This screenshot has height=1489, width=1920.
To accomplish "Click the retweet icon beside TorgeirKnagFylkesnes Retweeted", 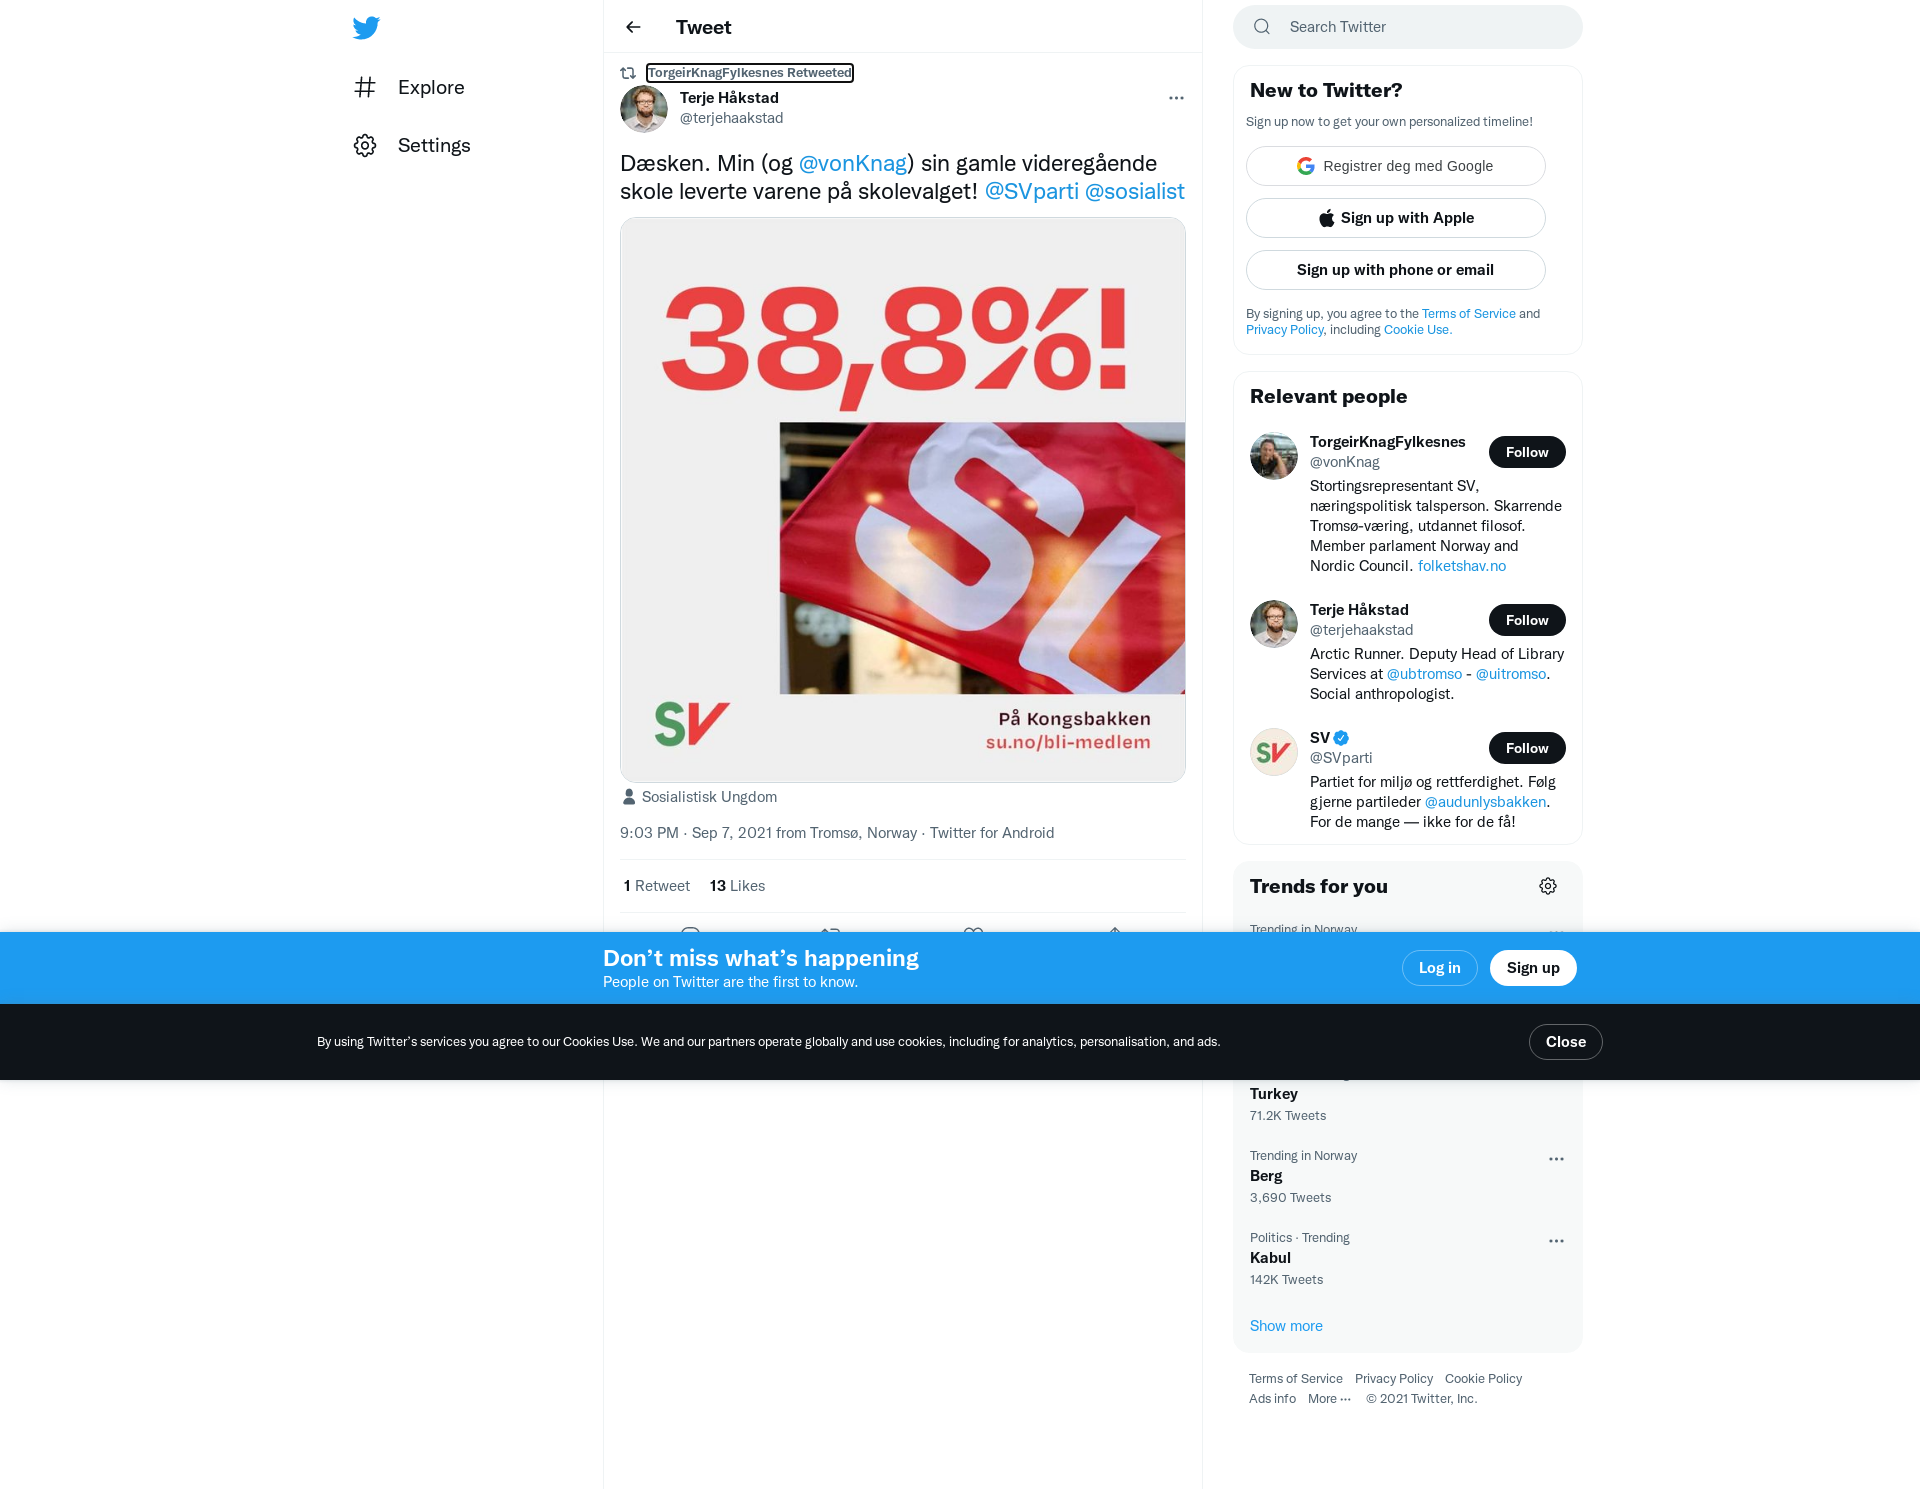I will point(628,73).
